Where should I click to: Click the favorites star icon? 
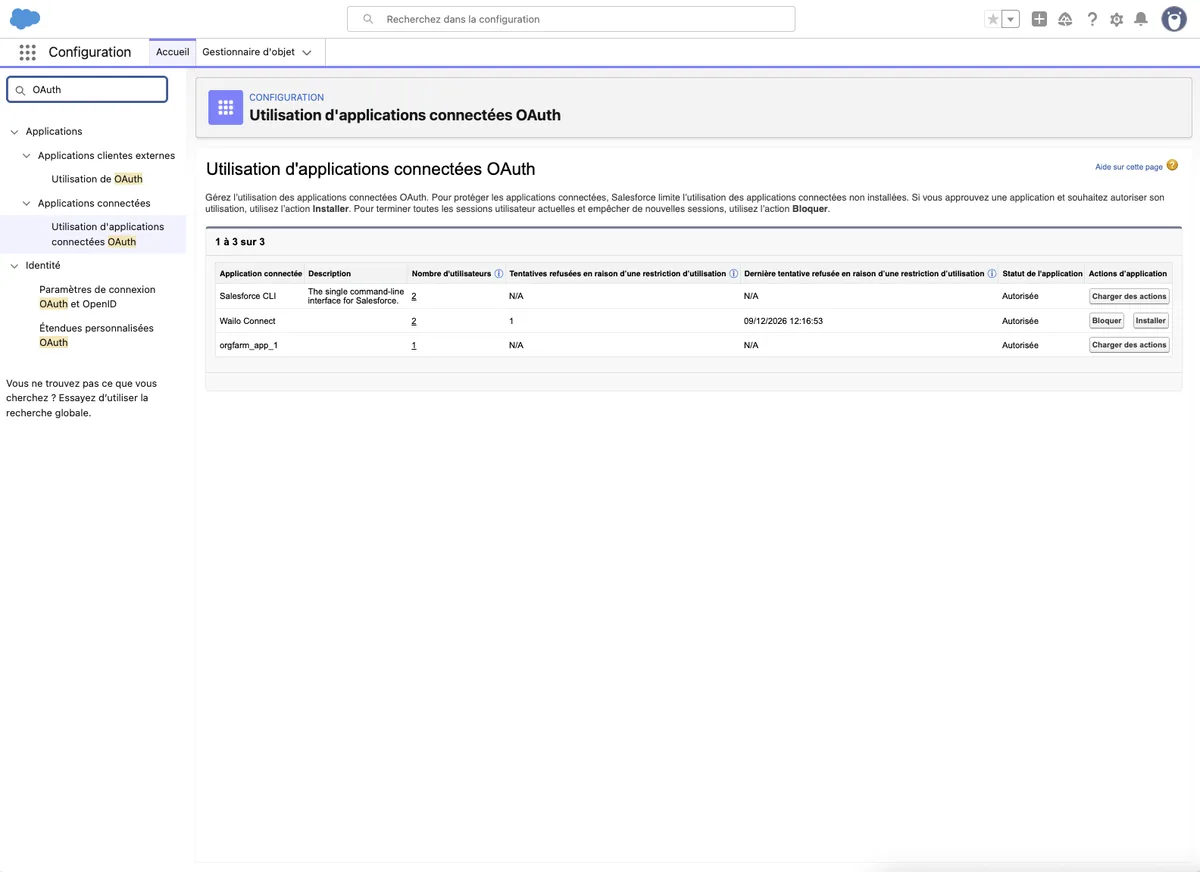pos(993,19)
